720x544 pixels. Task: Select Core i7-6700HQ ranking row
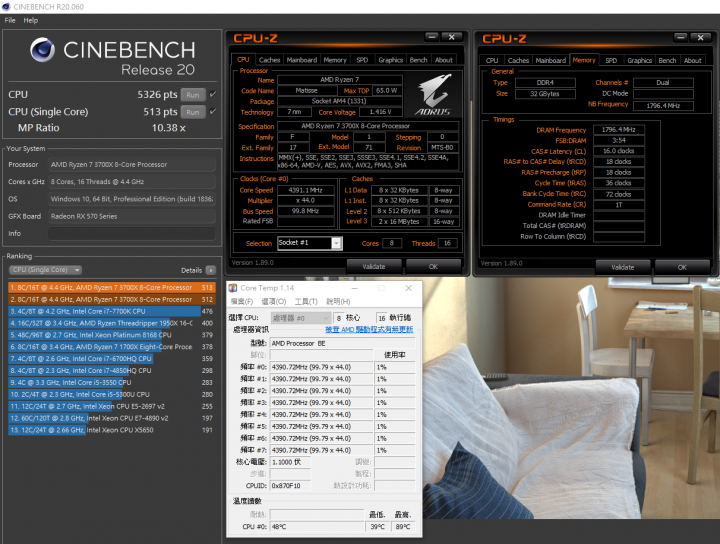112,359
